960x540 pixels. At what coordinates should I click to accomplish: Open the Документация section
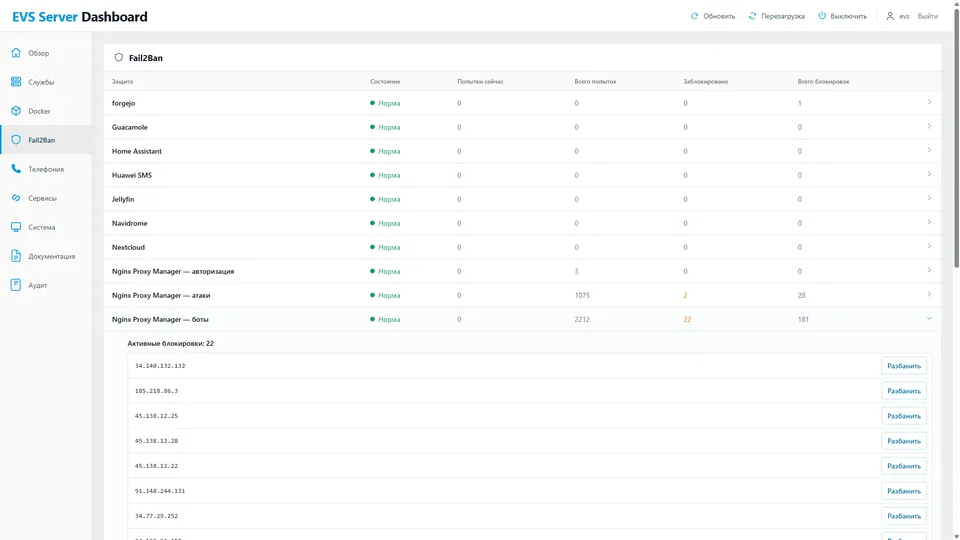(46, 256)
